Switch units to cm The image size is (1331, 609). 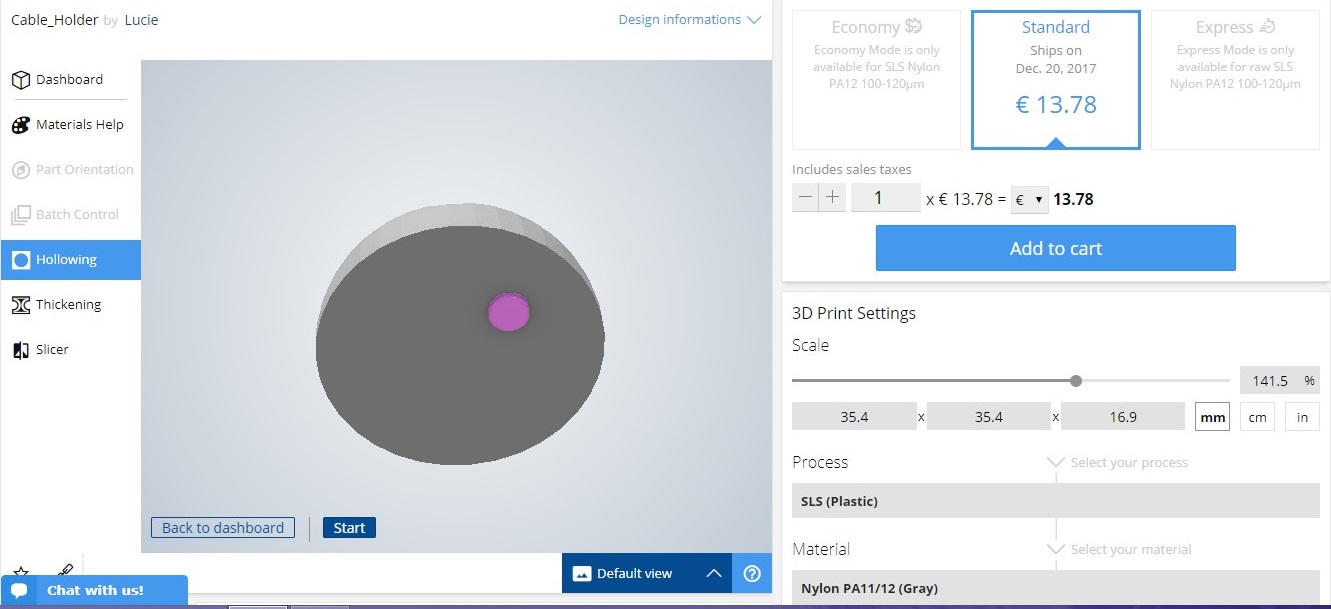coord(1257,417)
